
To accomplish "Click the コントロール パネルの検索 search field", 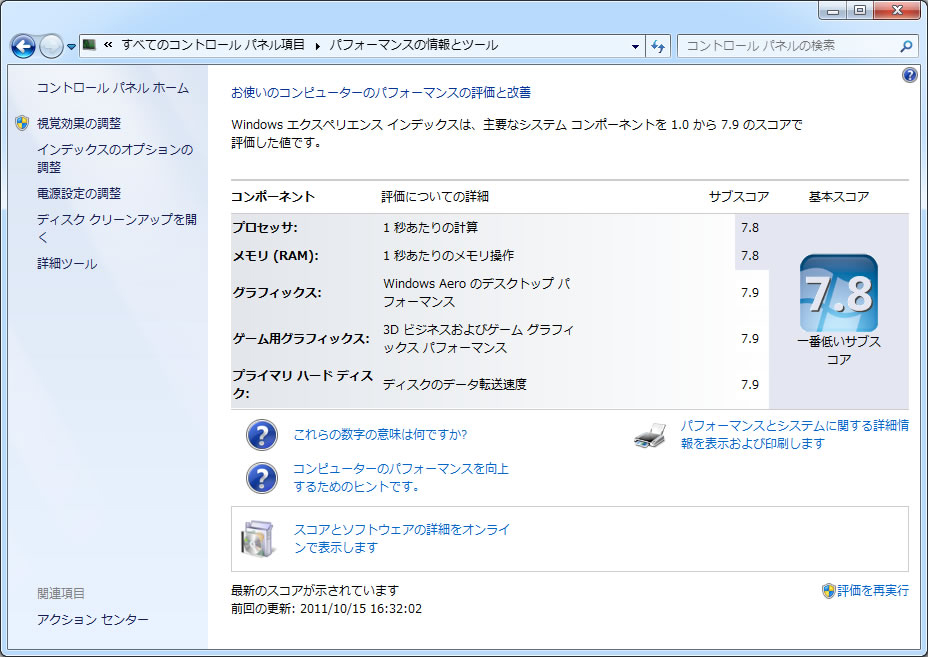I will coord(785,46).
